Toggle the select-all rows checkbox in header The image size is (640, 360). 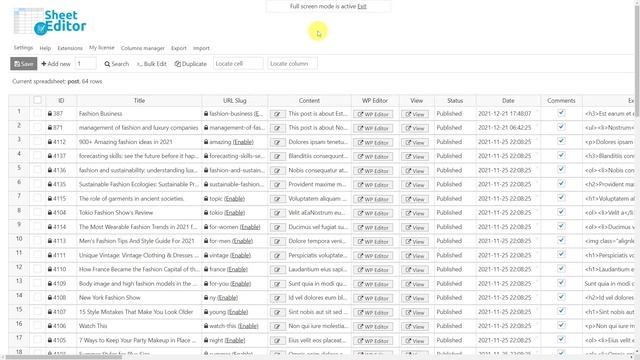coord(37,100)
